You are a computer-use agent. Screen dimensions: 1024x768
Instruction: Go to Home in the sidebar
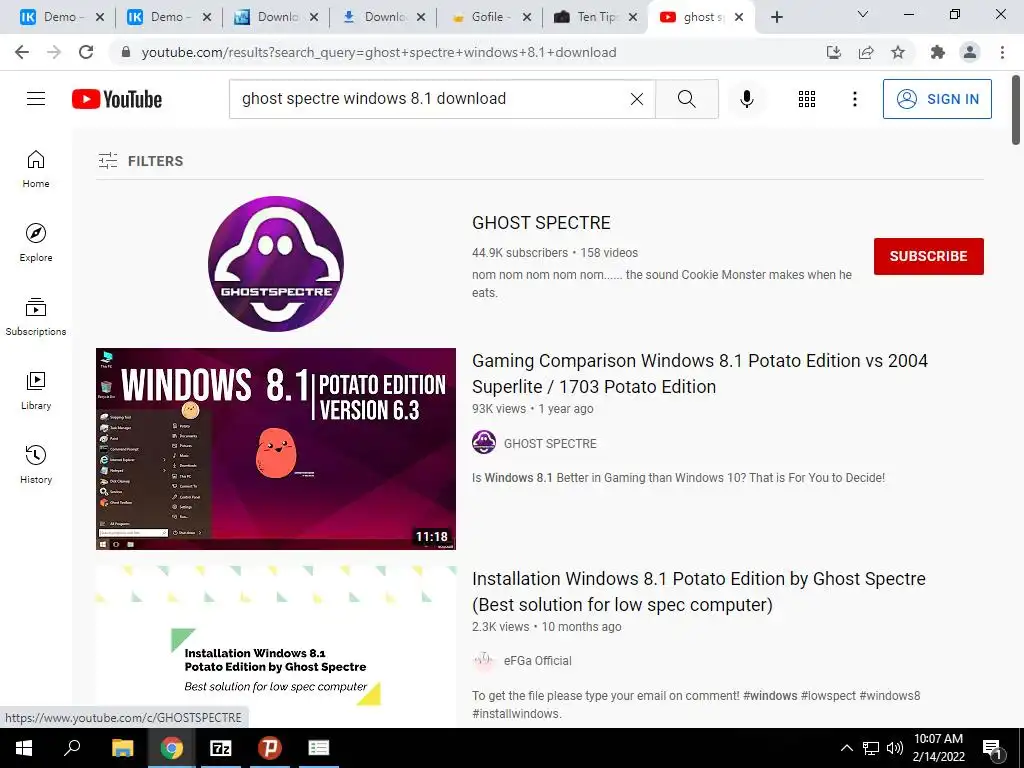tap(36, 168)
